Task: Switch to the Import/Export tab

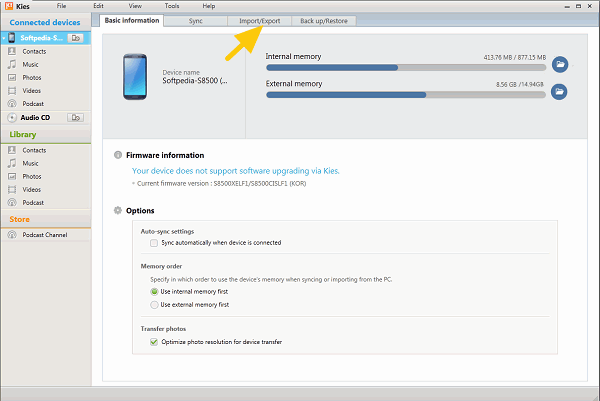Action: pos(259,21)
